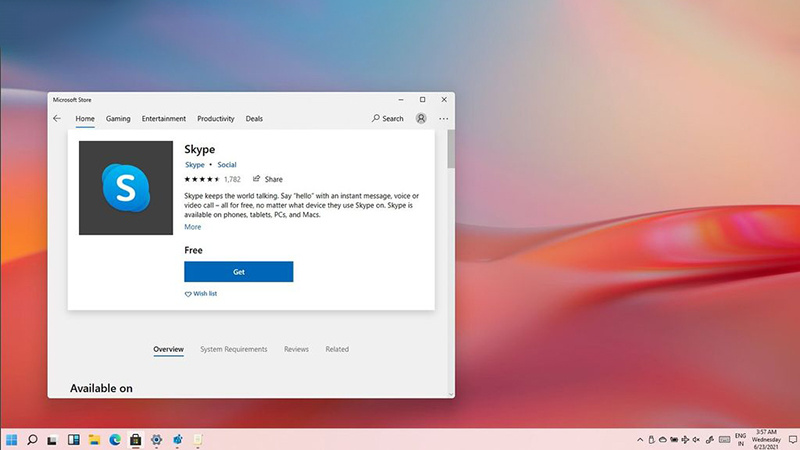Switch to System Requirements tab
800x450 pixels.
click(x=234, y=349)
